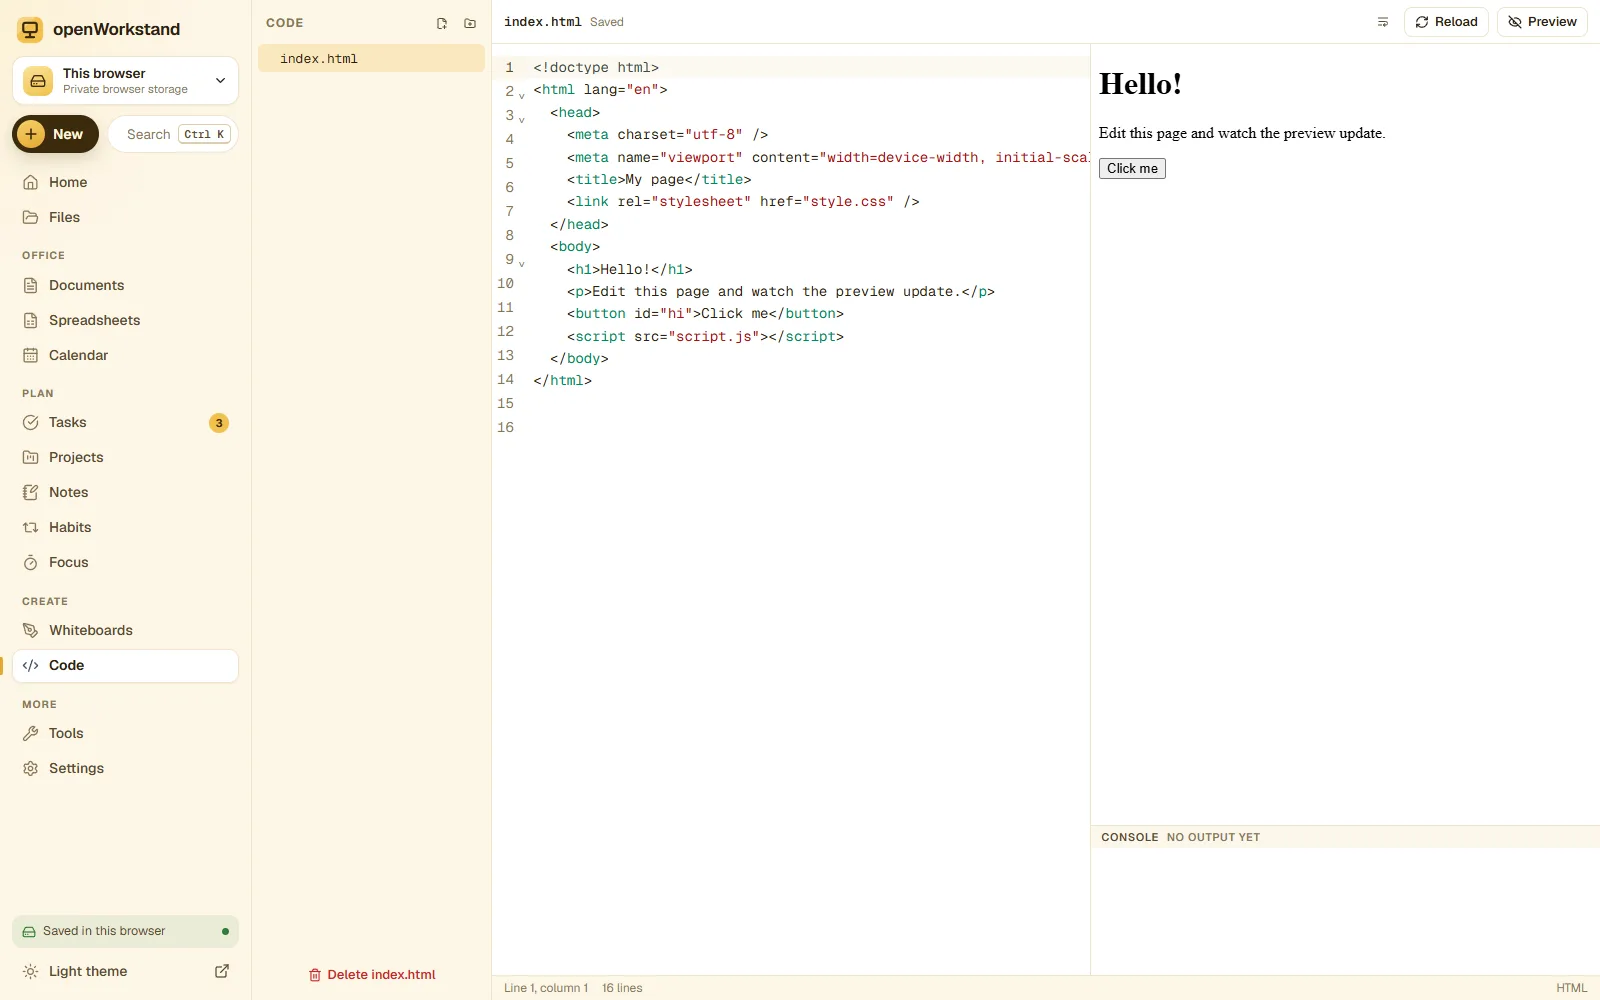Click the storage drive icon in This browser card
This screenshot has height=1000, width=1600.
[x=38, y=81]
